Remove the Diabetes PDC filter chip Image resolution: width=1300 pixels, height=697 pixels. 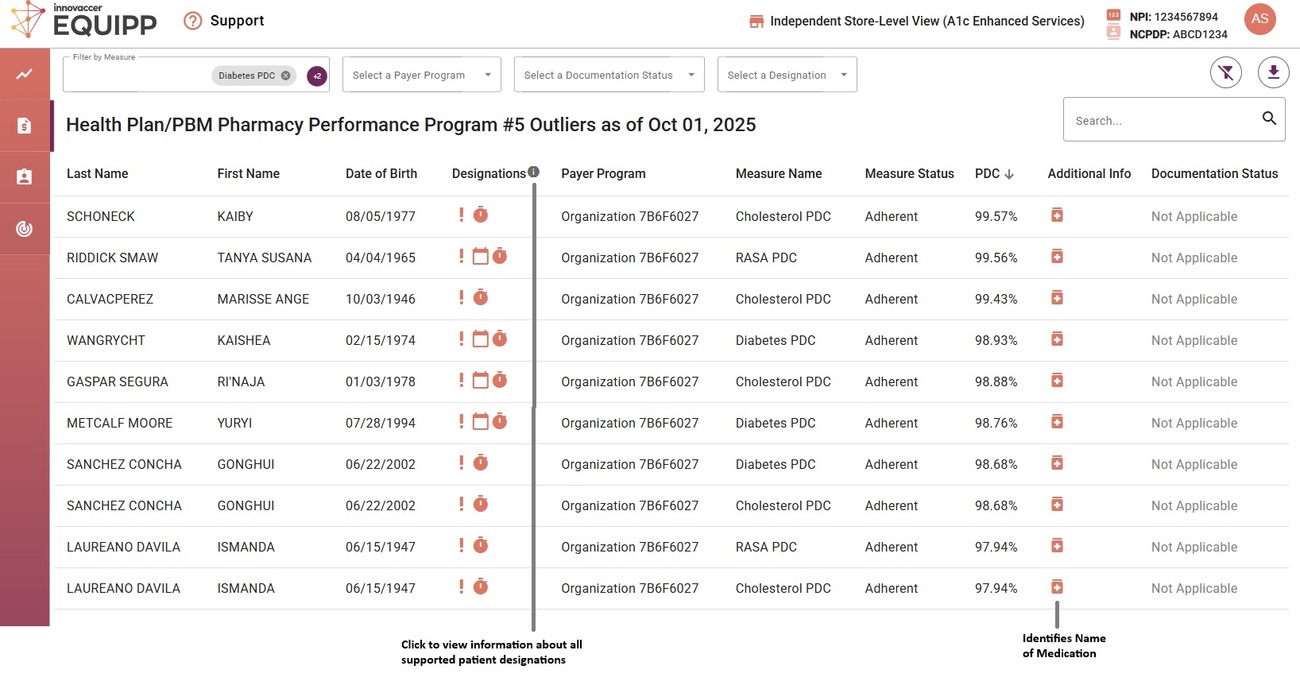pyautogui.click(x=285, y=75)
